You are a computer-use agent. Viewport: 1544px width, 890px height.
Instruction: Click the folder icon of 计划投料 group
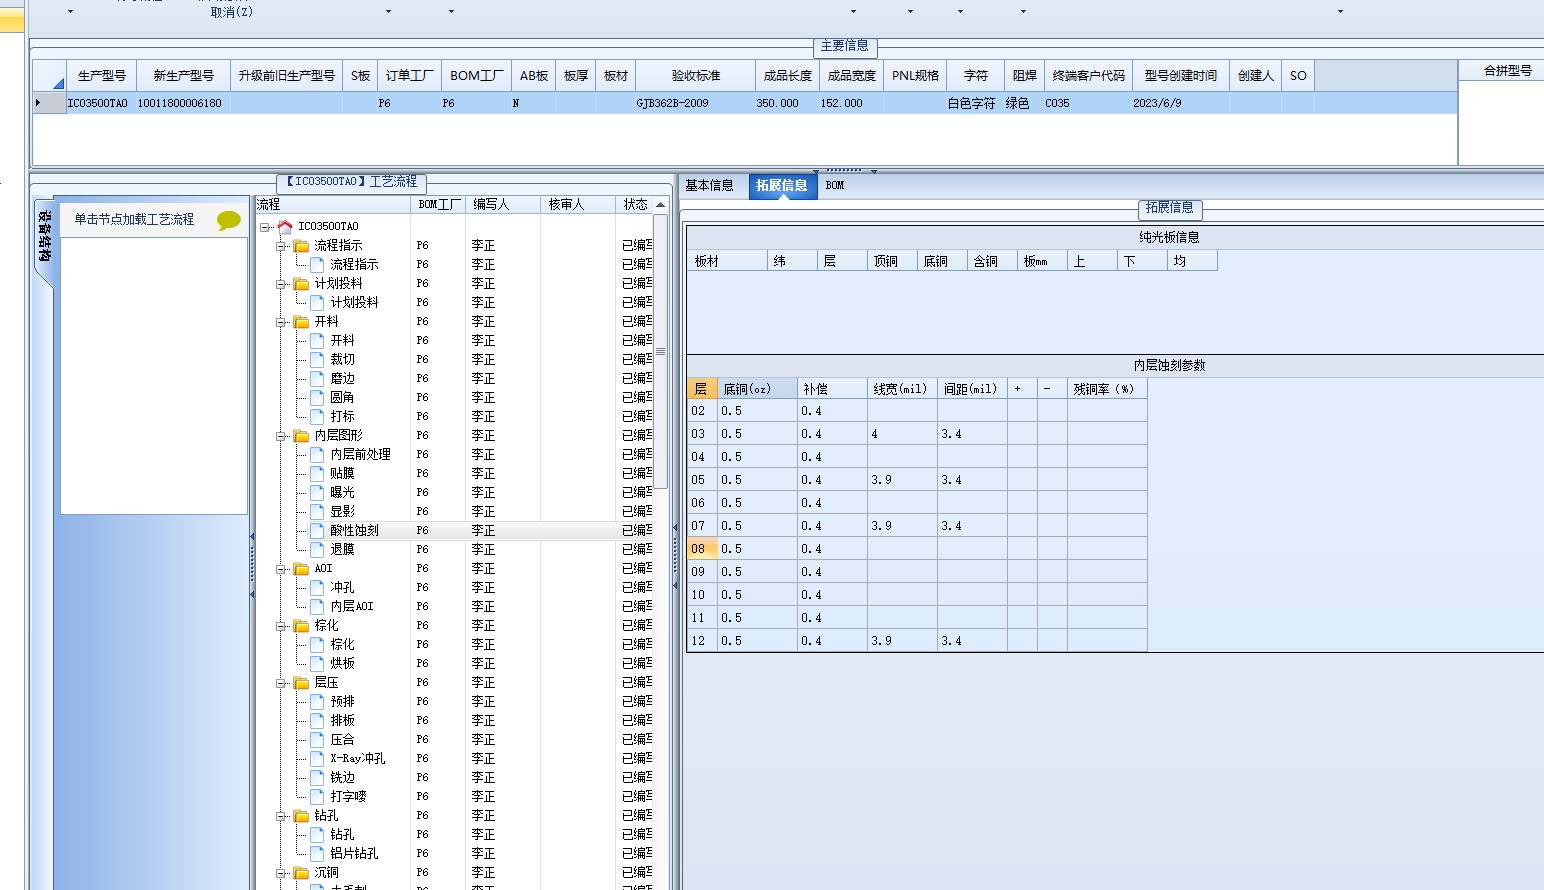[x=301, y=284]
